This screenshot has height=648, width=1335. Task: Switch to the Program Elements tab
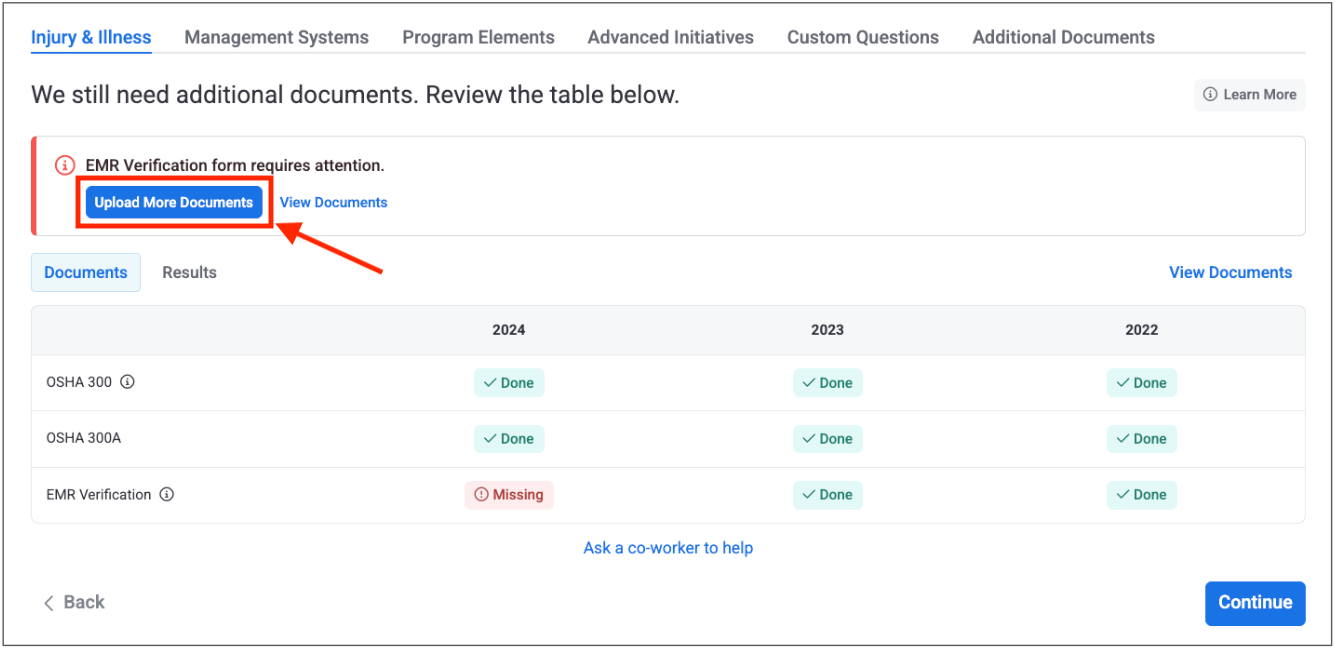point(478,37)
